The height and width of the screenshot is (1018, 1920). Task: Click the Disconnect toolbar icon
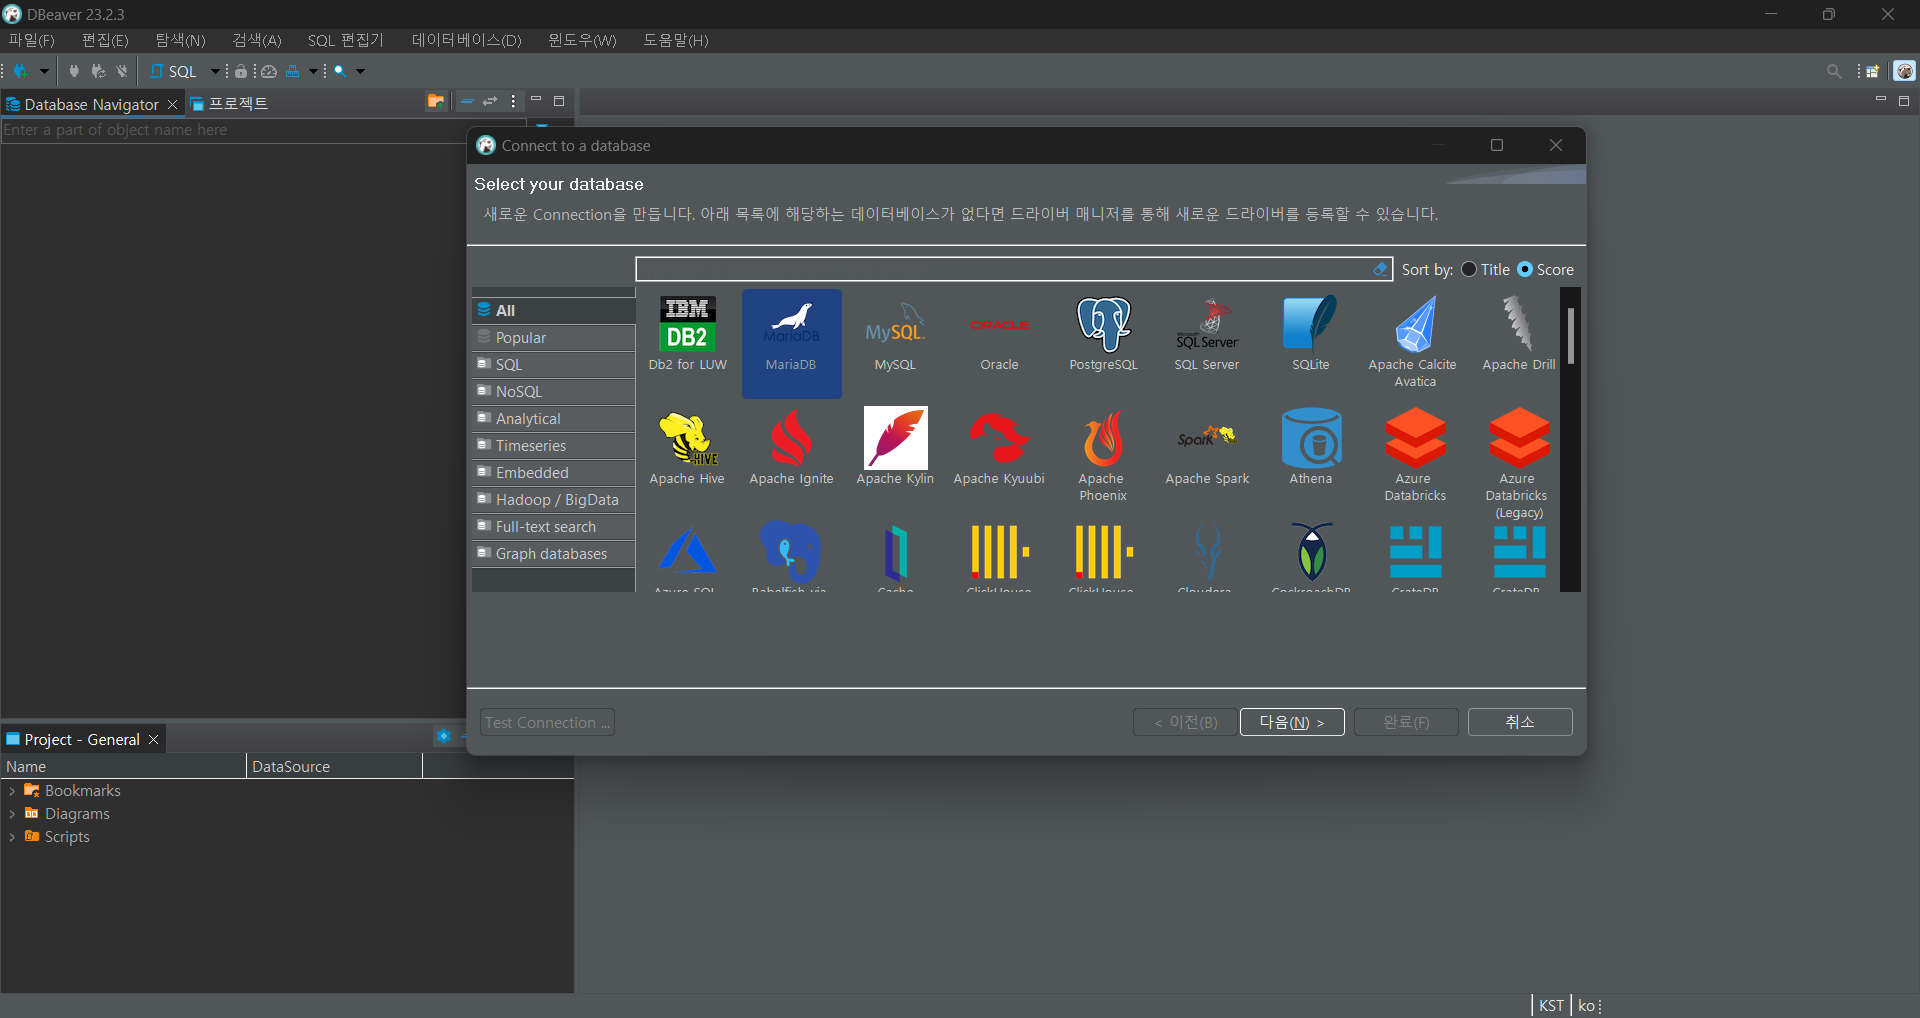[122, 71]
